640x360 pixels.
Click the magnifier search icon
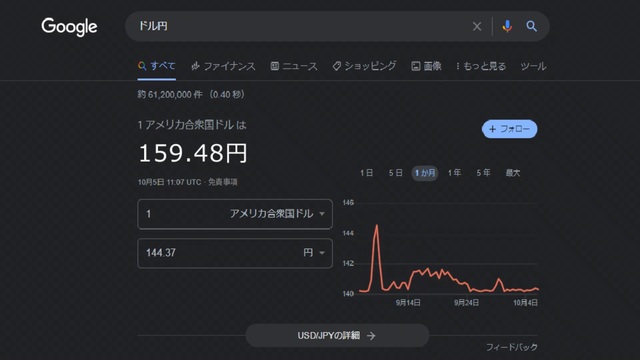tap(531, 27)
